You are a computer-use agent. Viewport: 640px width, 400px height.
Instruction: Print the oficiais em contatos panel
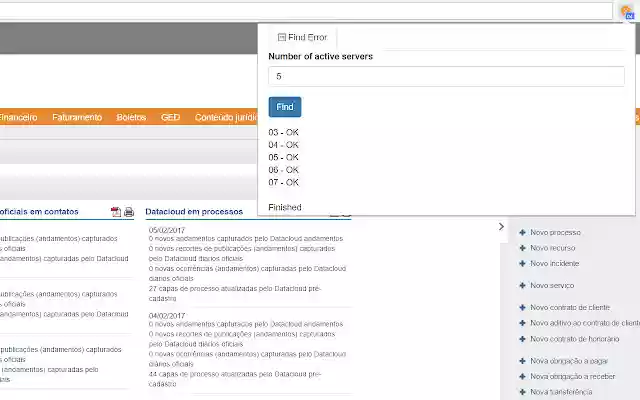129,212
